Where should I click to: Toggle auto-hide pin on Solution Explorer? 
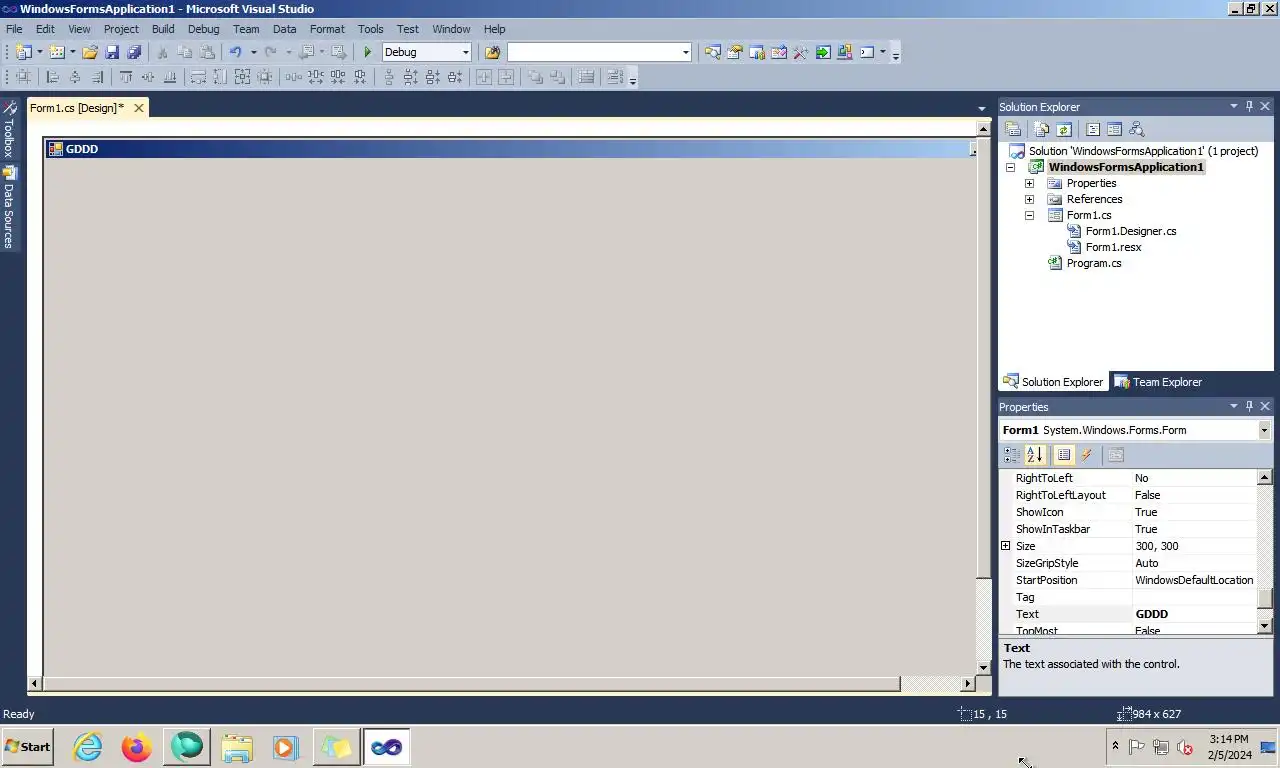pos(1249,106)
